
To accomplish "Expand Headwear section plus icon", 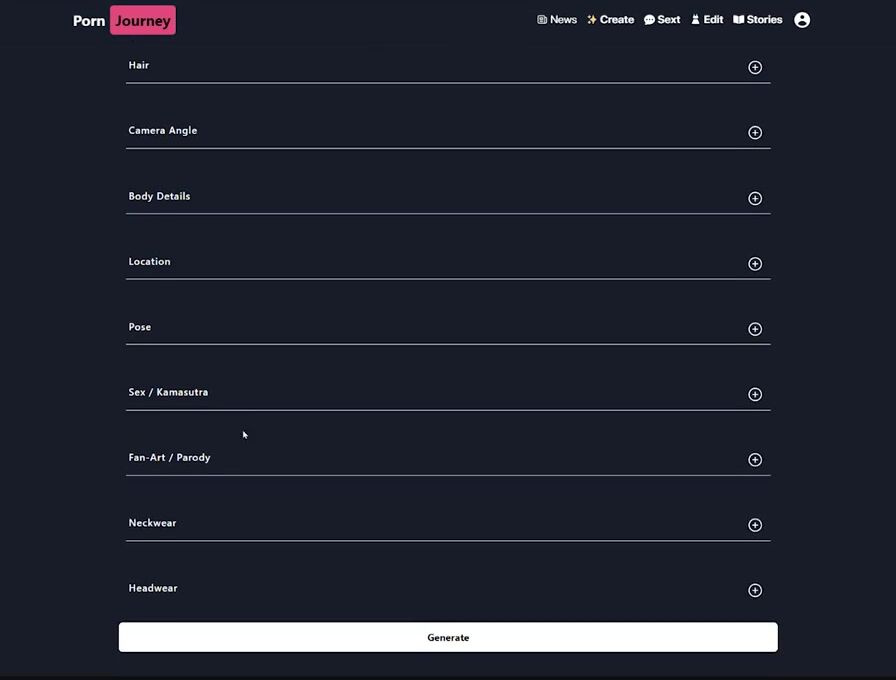I will click(x=755, y=590).
